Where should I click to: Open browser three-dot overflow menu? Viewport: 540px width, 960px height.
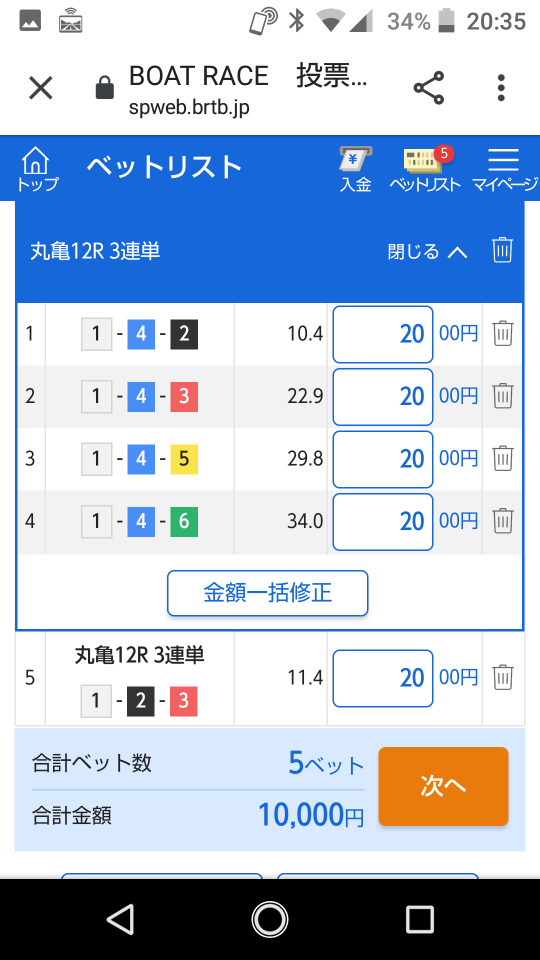(x=501, y=88)
